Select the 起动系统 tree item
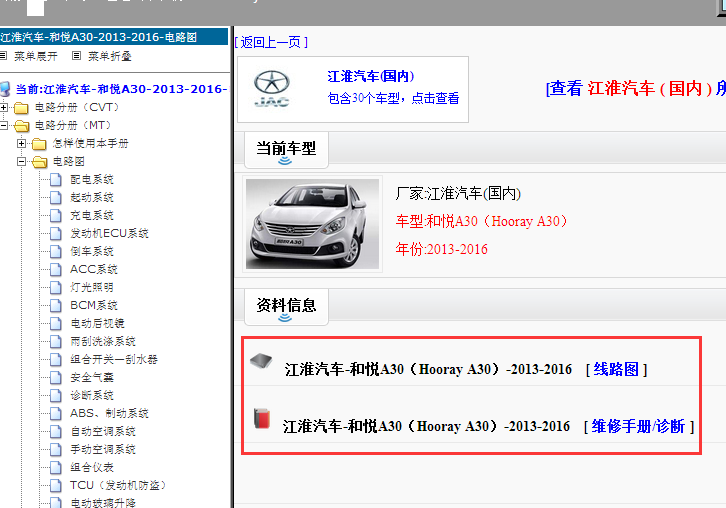726x508 pixels. click(92, 198)
